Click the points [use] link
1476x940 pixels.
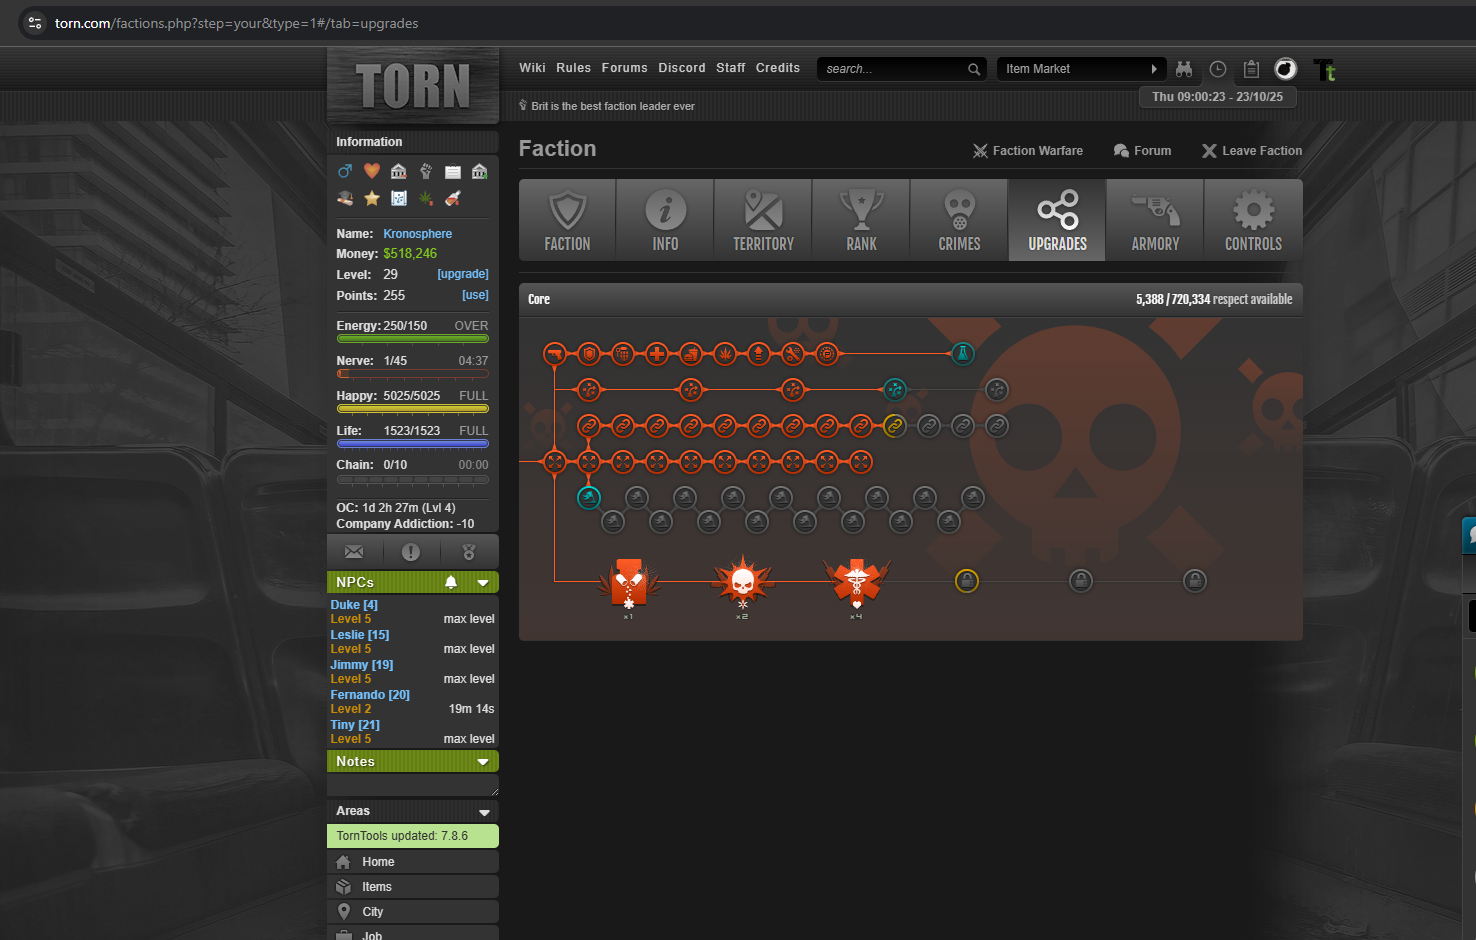(x=475, y=295)
